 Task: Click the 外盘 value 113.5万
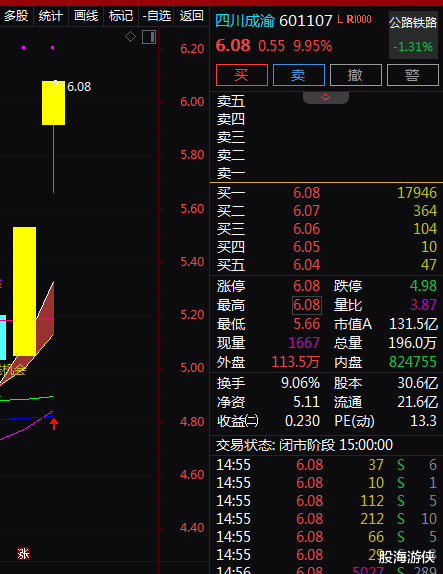click(x=295, y=362)
